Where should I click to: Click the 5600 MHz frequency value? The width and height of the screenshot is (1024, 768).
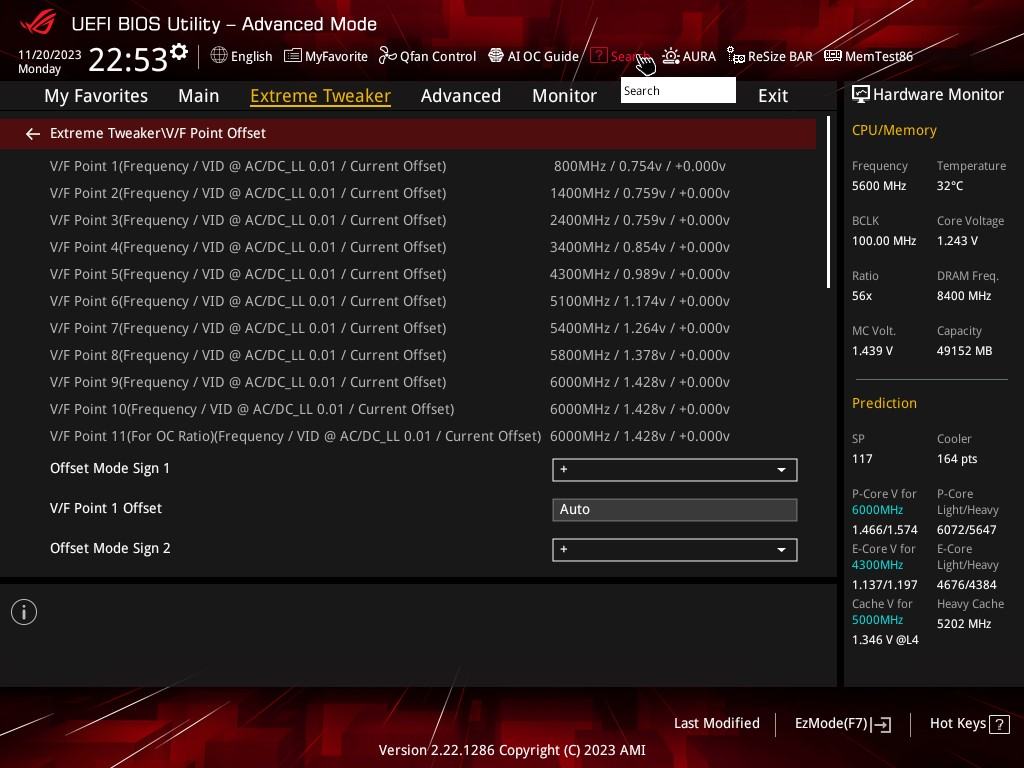pos(879,185)
